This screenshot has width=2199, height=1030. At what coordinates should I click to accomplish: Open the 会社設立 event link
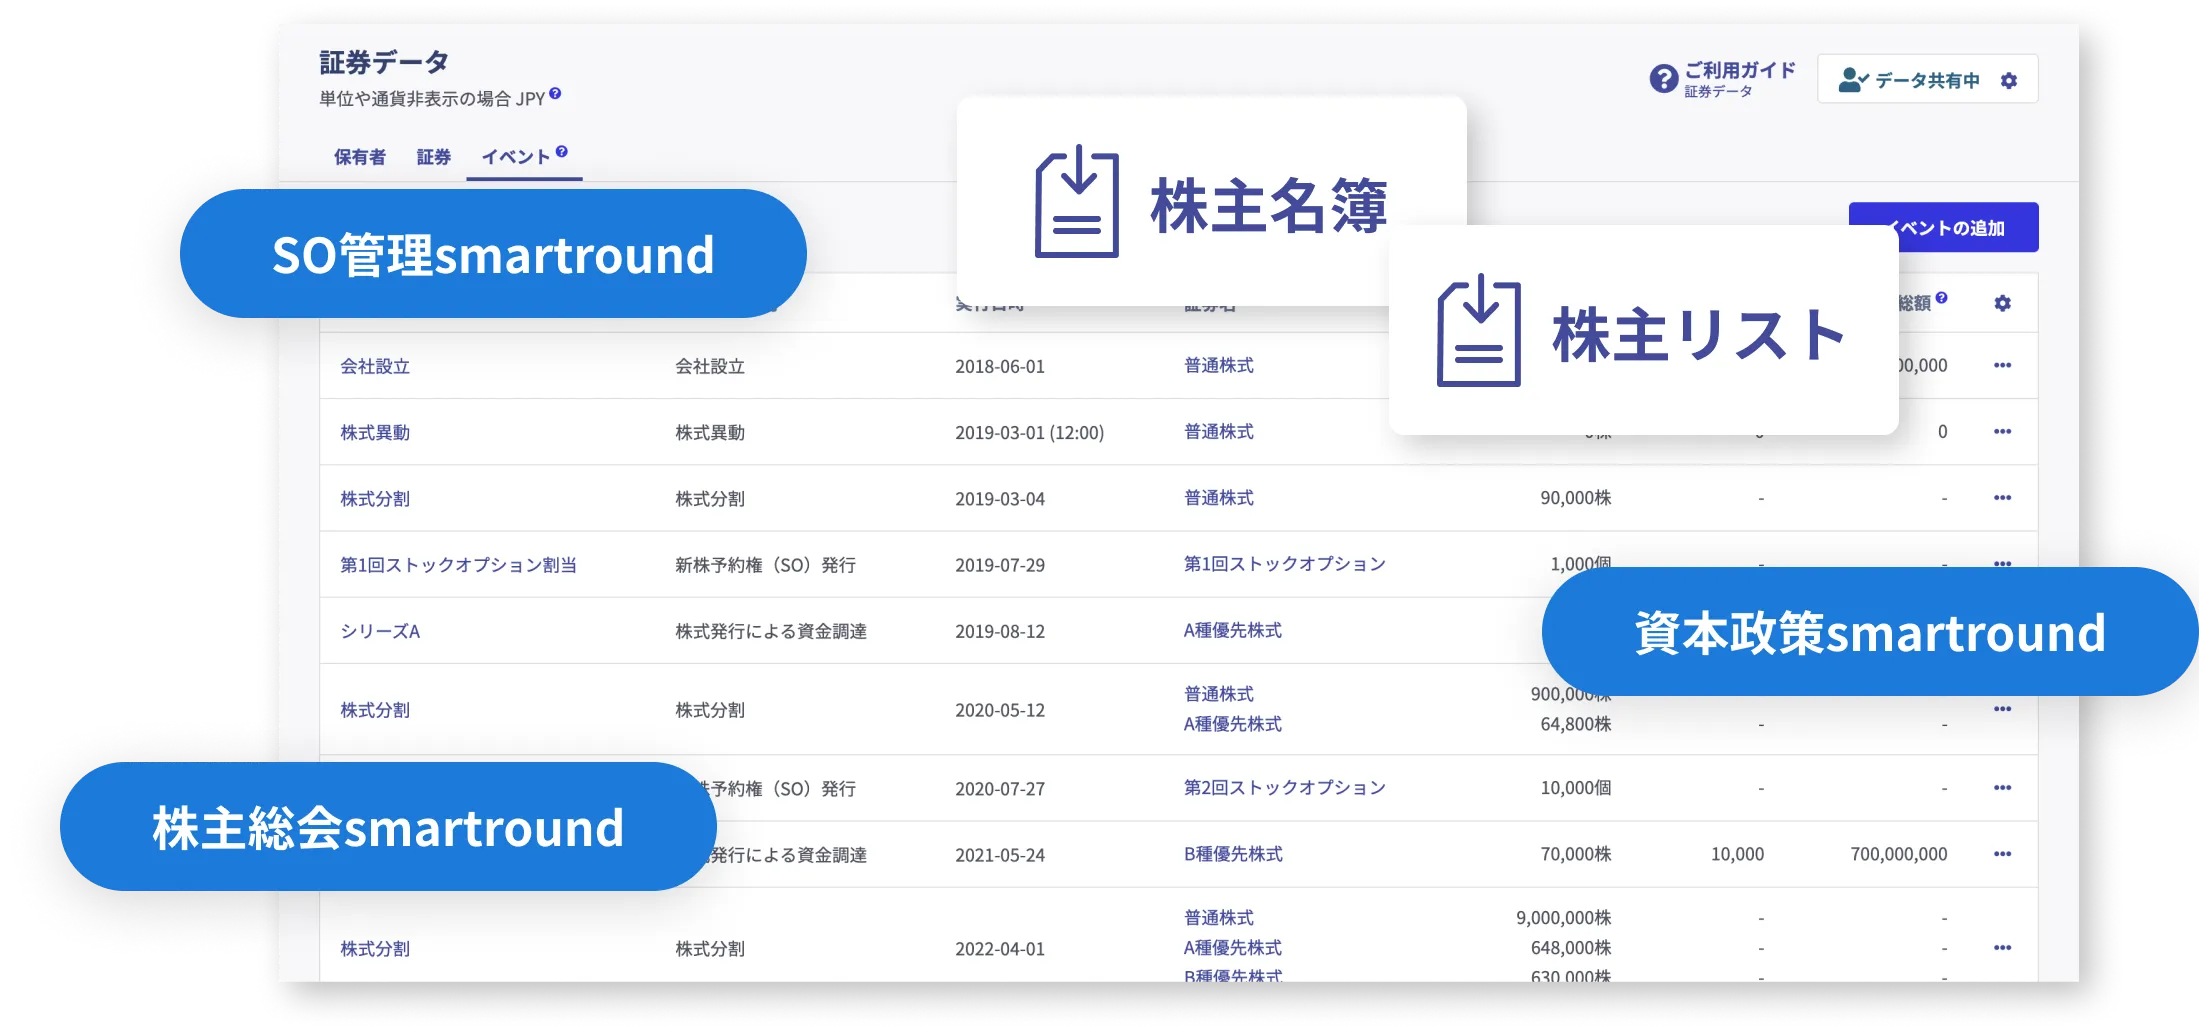click(375, 366)
